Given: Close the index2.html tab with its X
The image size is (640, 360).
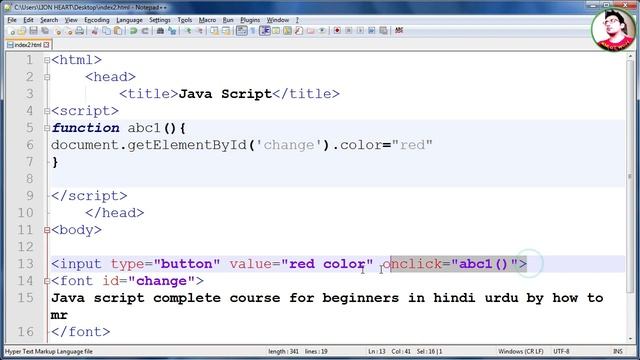Looking at the screenshot, I should pos(47,45).
